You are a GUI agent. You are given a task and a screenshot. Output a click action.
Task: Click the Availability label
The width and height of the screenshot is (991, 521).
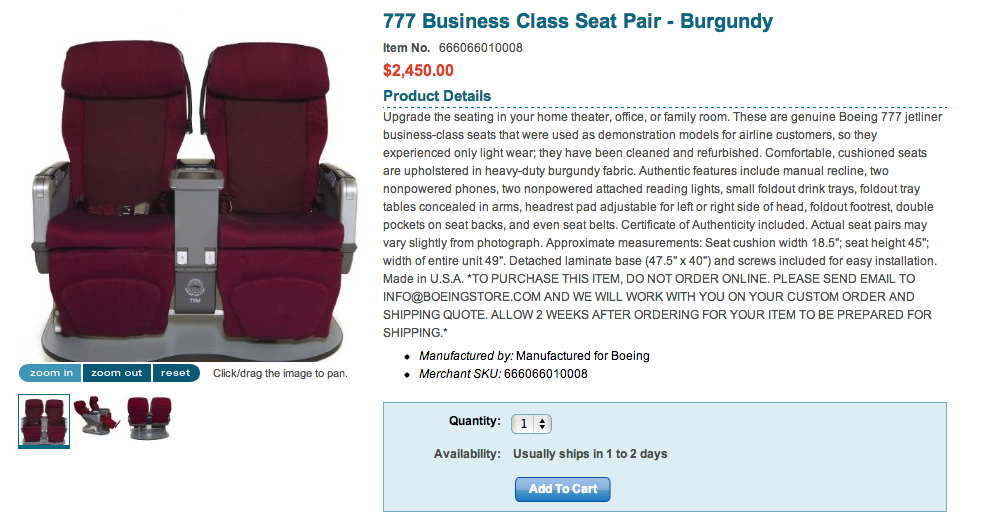pyautogui.click(x=466, y=454)
